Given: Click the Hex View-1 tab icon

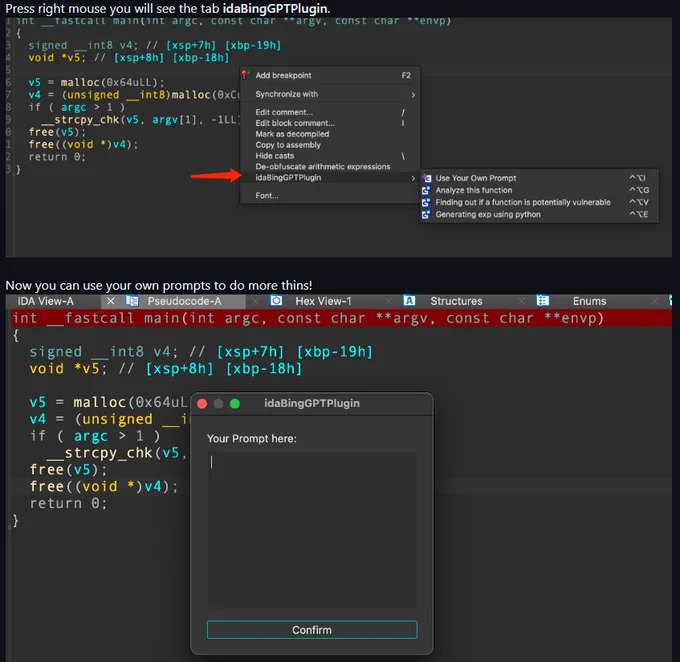Looking at the screenshot, I should (276, 301).
